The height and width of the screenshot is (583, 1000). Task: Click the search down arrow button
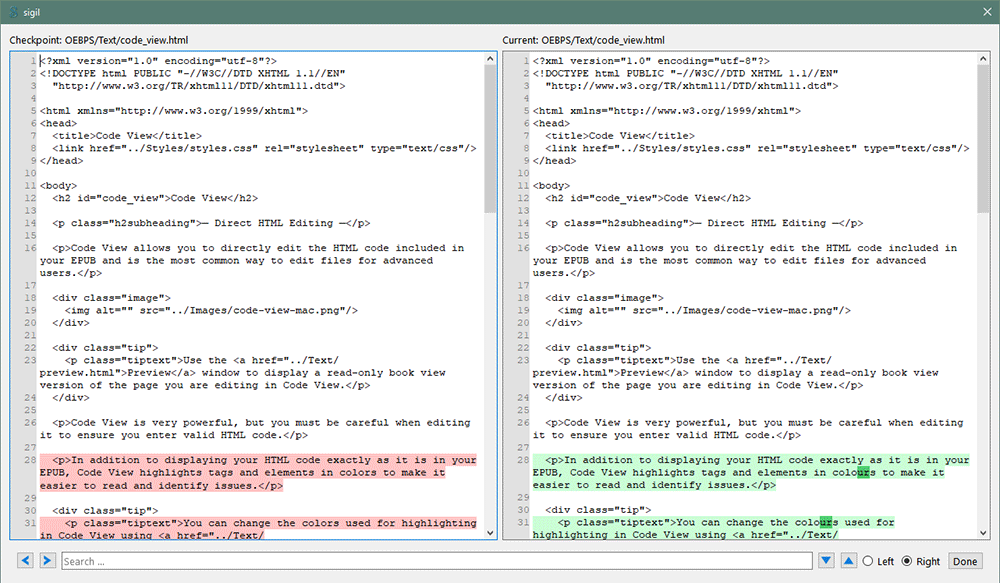click(827, 561)
